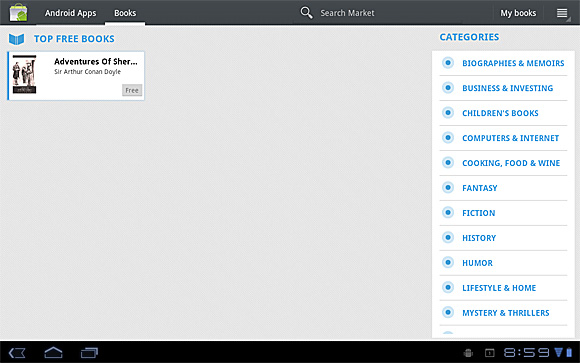Switch to the Books tab
This screenshot has height=363, width=580.
tap(125, 13)
